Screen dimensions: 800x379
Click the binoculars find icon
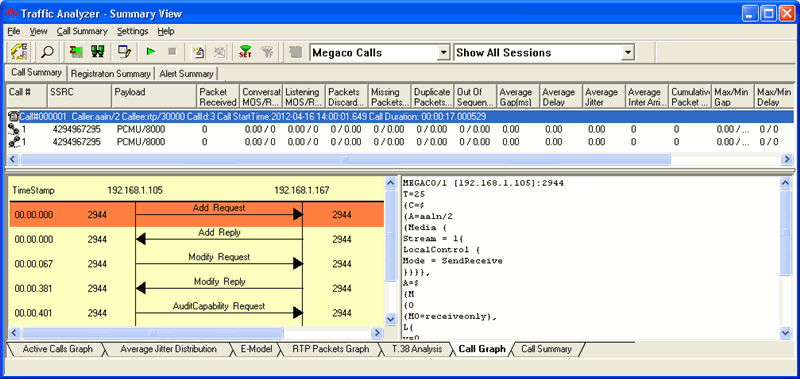(97, 52)
